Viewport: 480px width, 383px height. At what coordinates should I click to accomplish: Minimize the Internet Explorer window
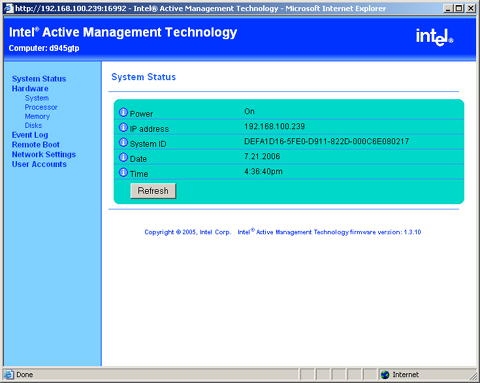tap(448, 8)
